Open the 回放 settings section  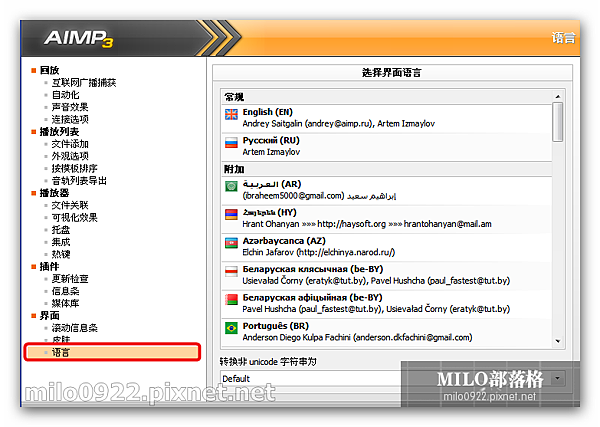(x=49, y=70)
